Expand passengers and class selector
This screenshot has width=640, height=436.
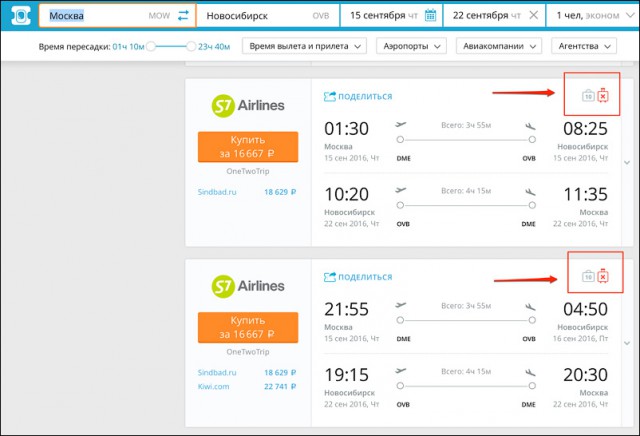click(594, 16)
